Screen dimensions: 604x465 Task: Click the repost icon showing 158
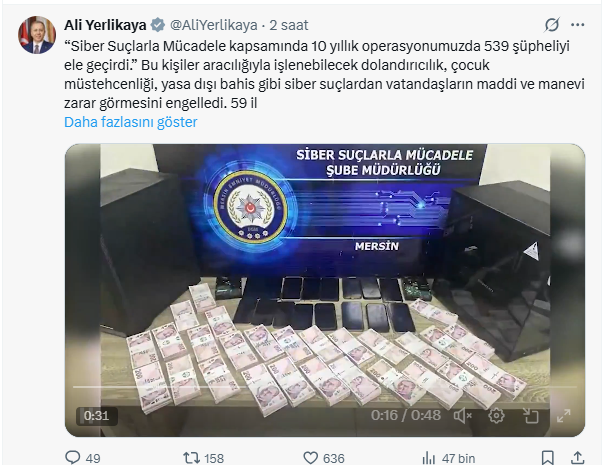click(191, 458)
